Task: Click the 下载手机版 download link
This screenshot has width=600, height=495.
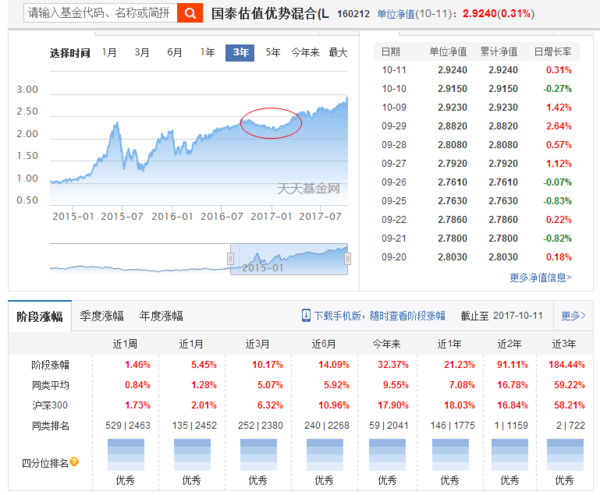Action: click(380, 316)
